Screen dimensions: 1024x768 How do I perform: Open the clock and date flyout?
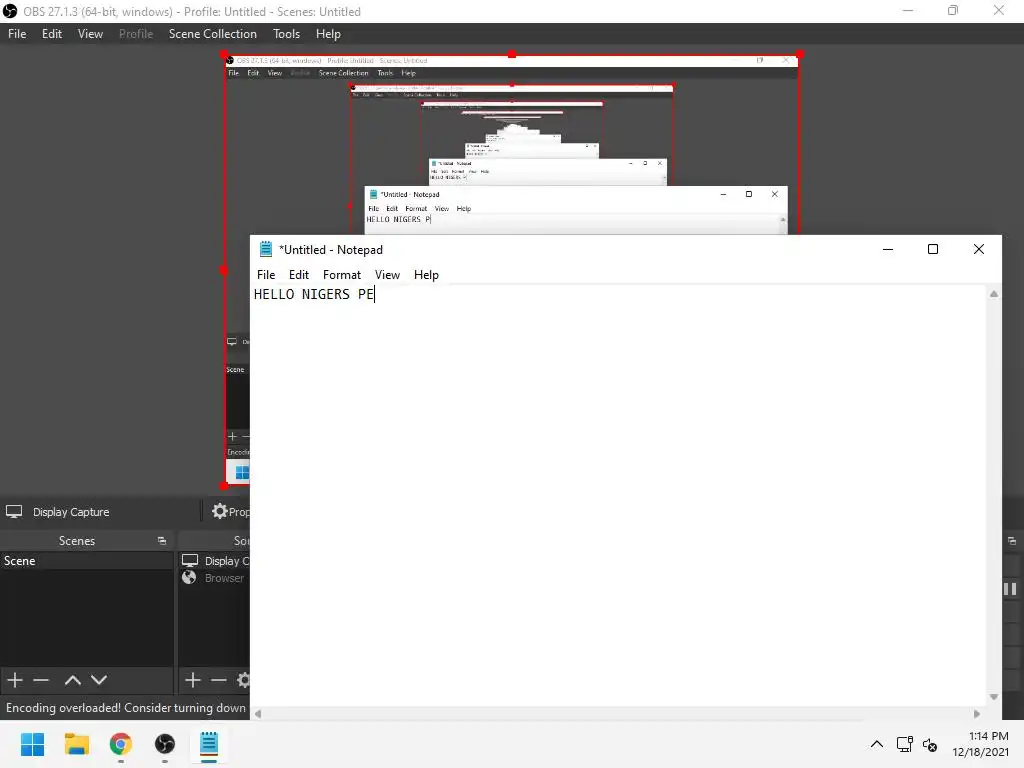coord(981,744)
